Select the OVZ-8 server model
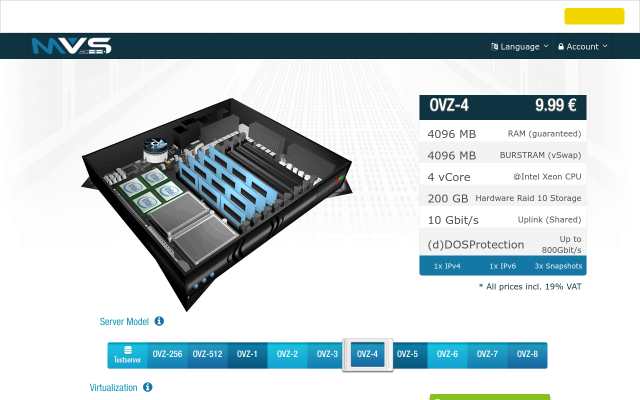 pos(527,355)
